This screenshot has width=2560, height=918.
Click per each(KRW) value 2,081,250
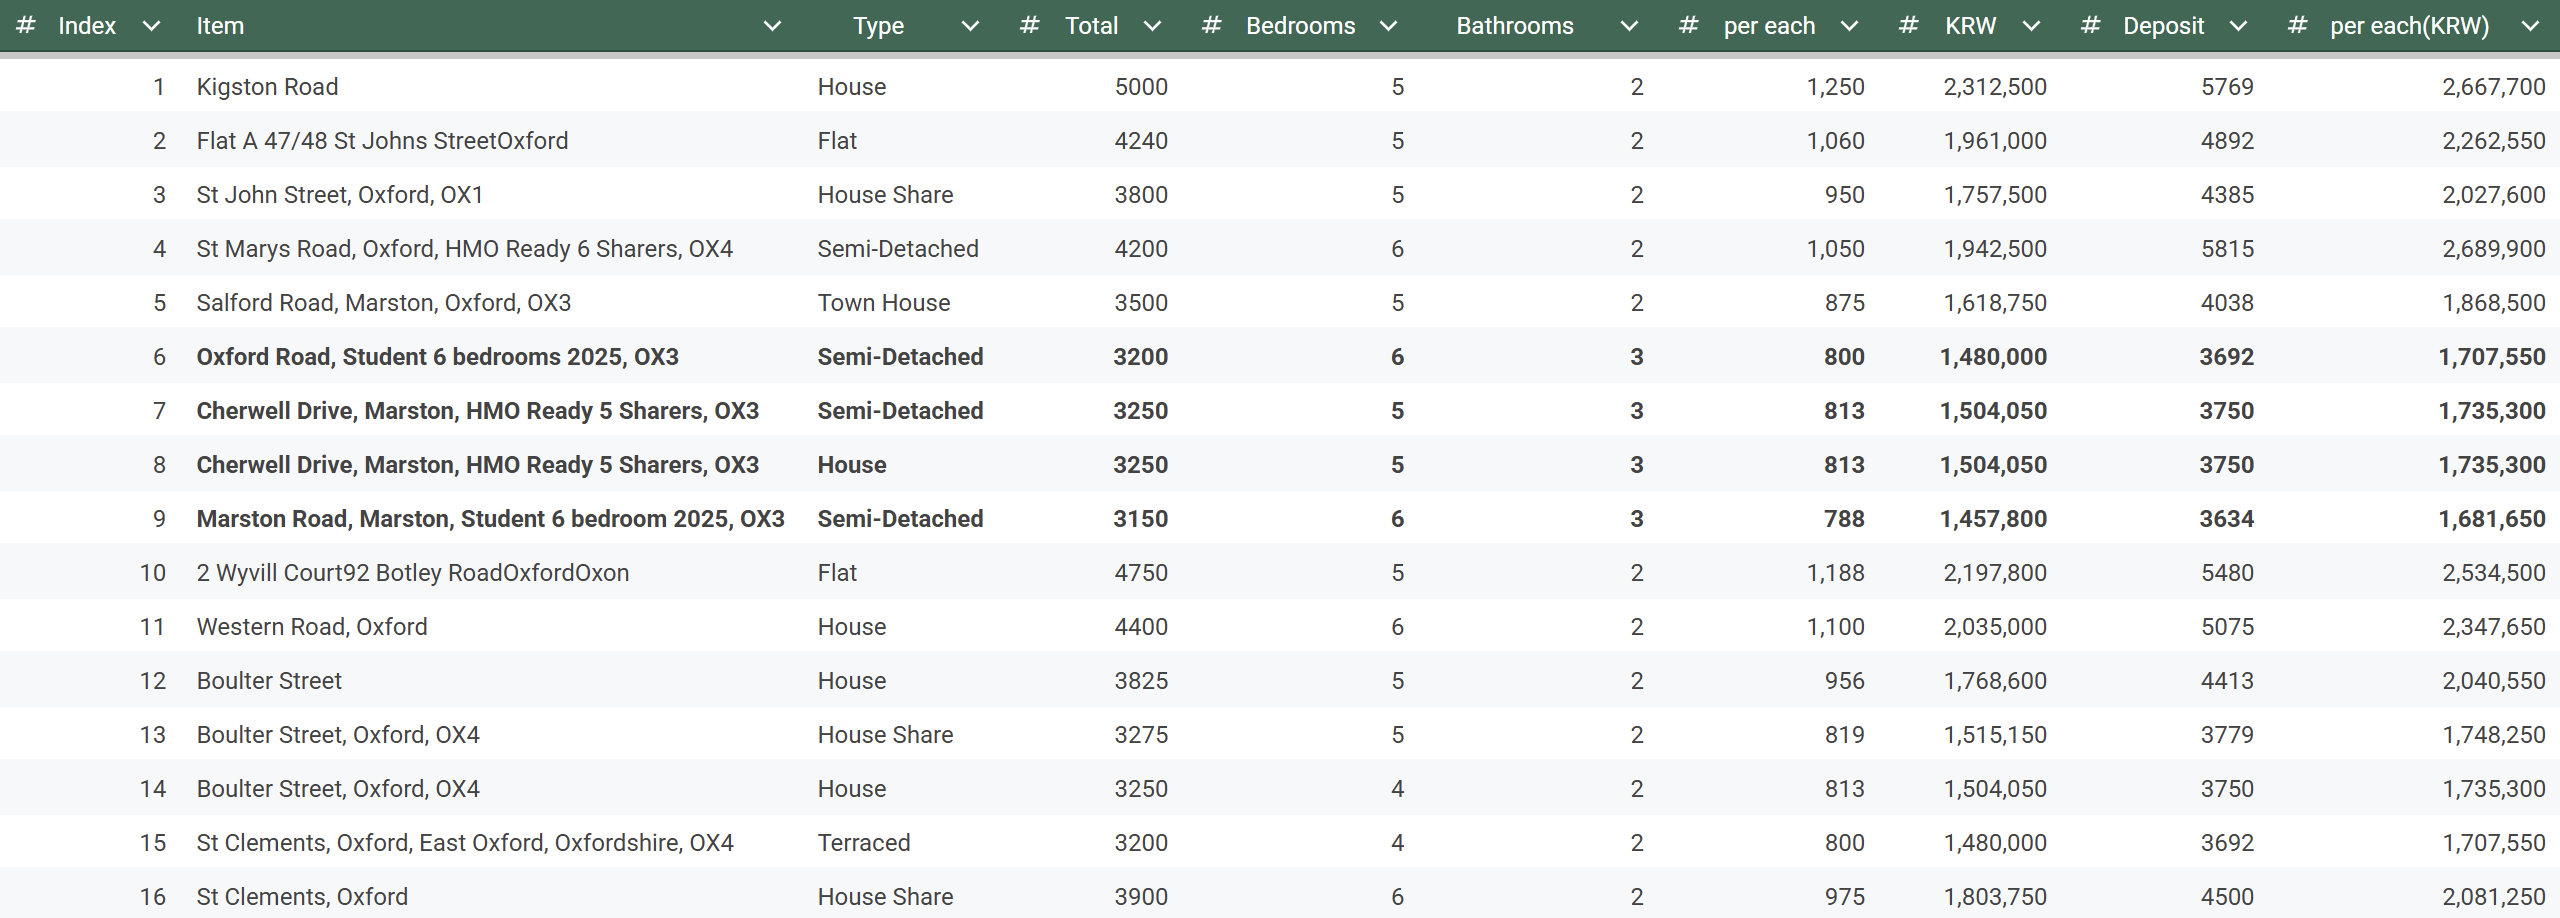coord(2494,897)
